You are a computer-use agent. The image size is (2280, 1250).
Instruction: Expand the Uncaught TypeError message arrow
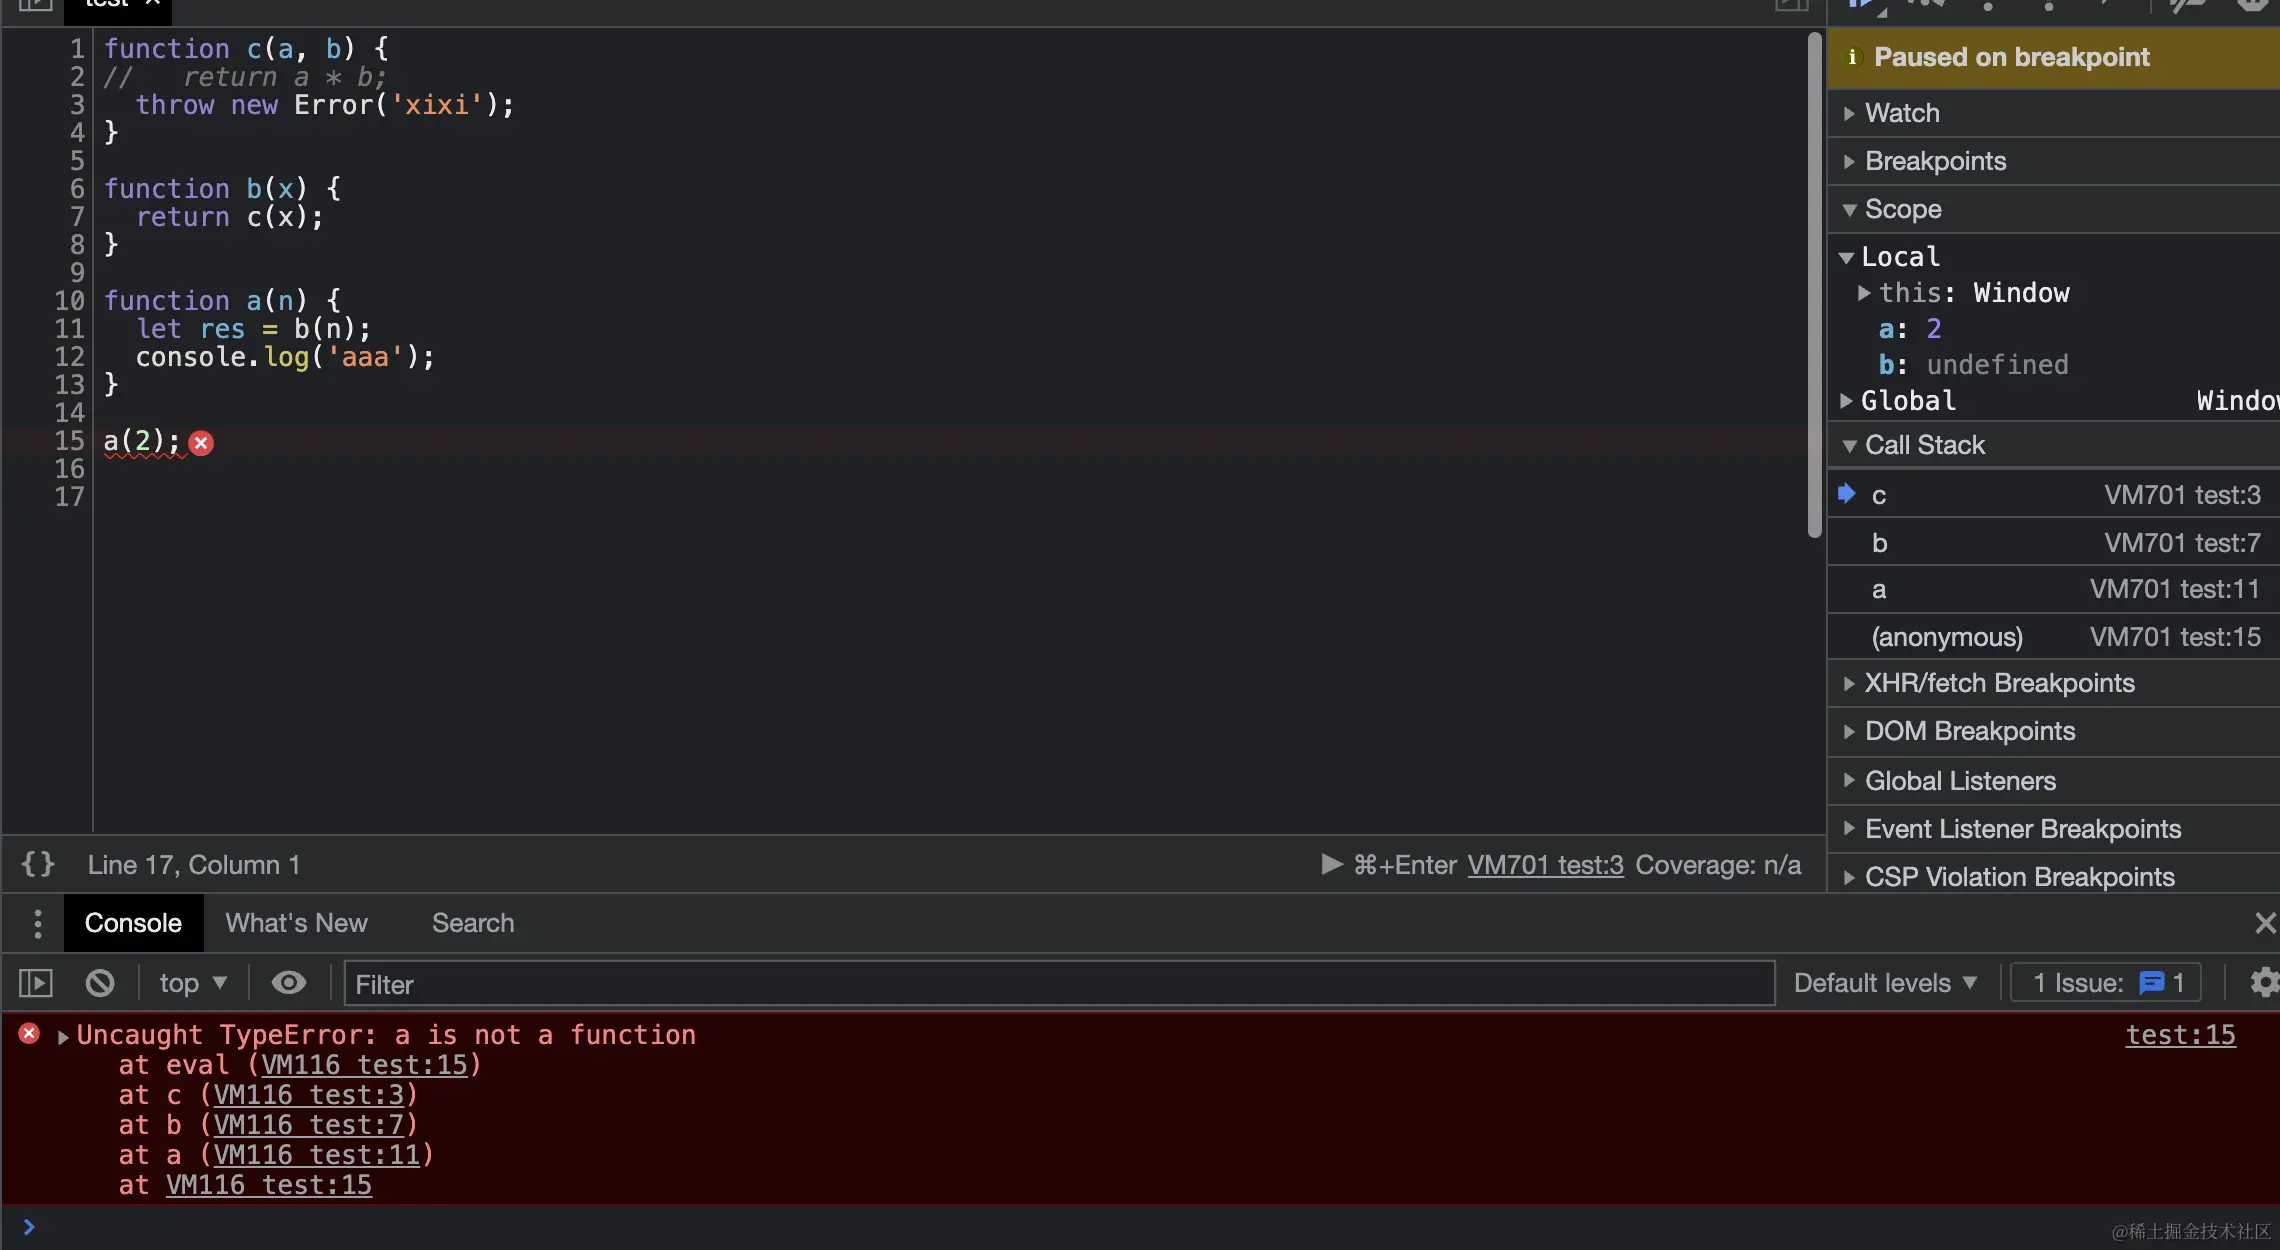tap(63, 1036)
